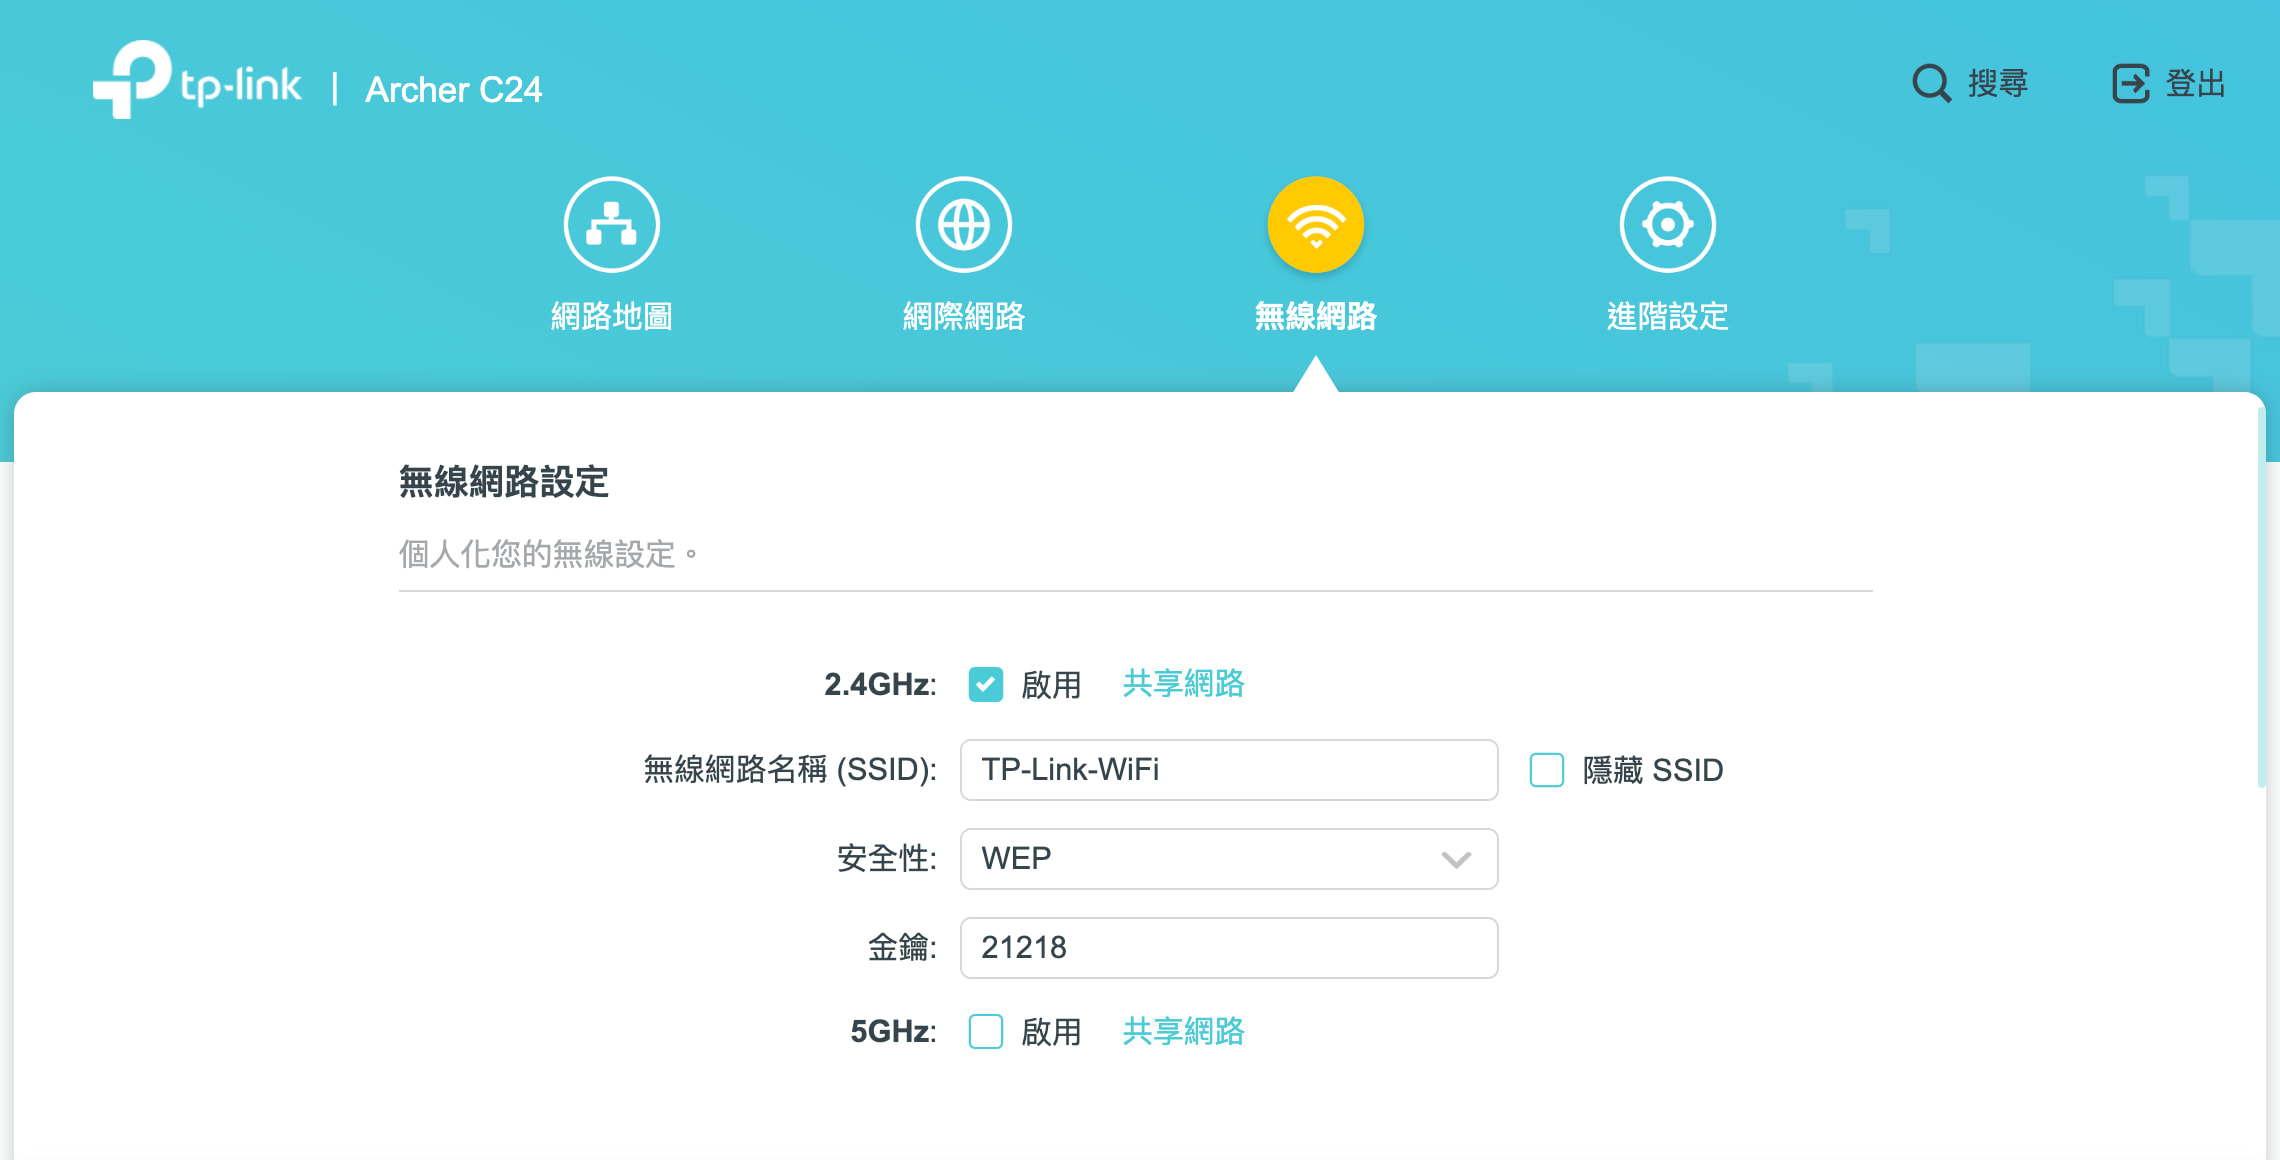Click the SSID field containing TP-Link-WiFi
Screen dimensions: 2280x1160
coord(1228,770)
